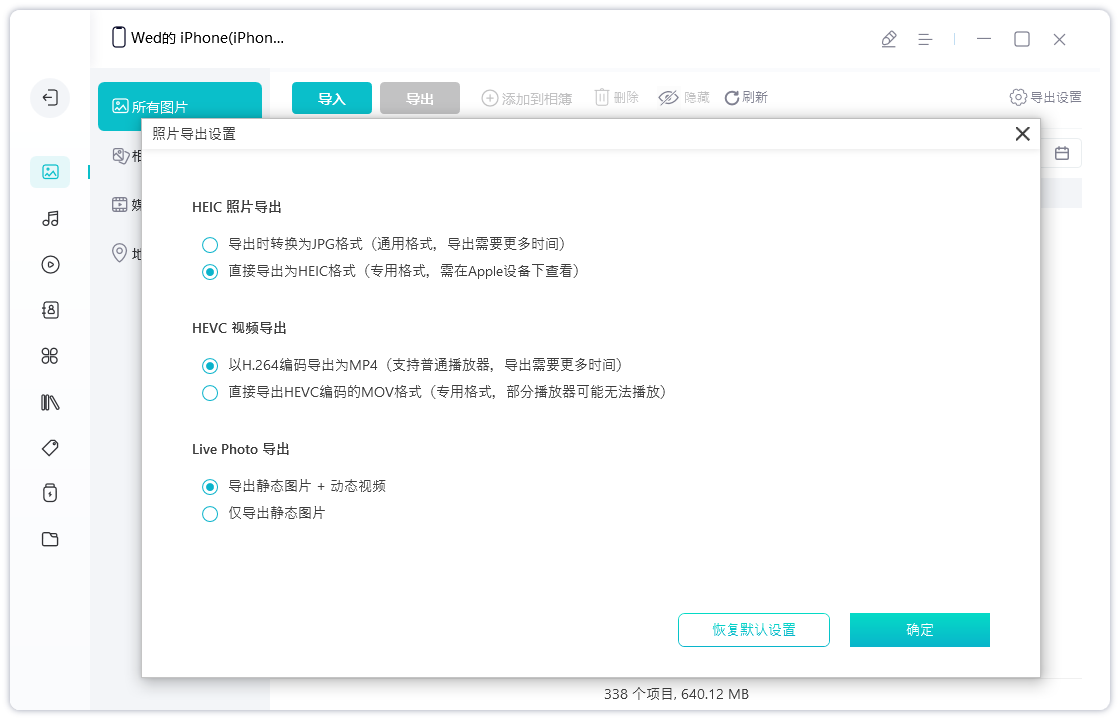
Task: Select 导出时转换为JPG格式 option
Action: point(210,244)
